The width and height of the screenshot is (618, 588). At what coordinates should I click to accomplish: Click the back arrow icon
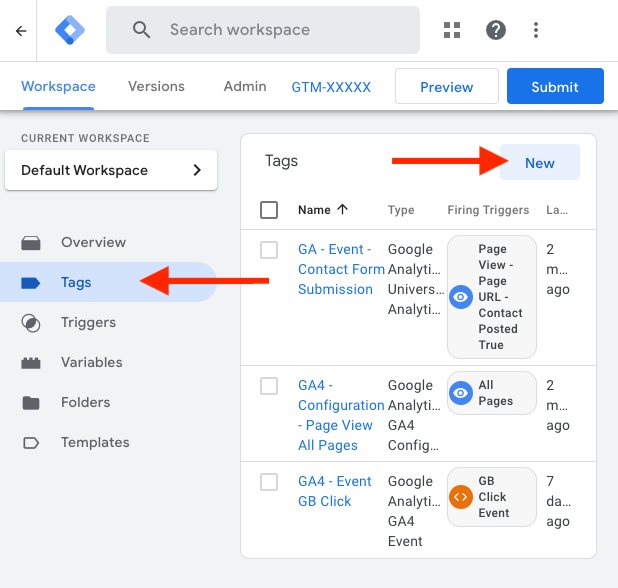click(x=21, y=30)
